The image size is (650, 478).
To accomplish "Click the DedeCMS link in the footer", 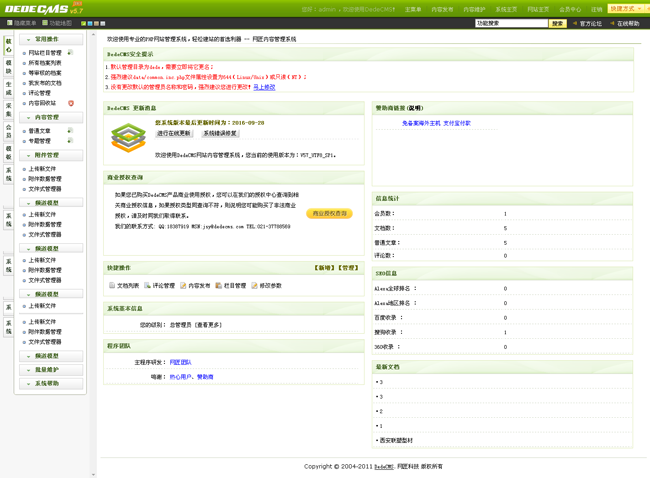I will [x=384, y=467].
